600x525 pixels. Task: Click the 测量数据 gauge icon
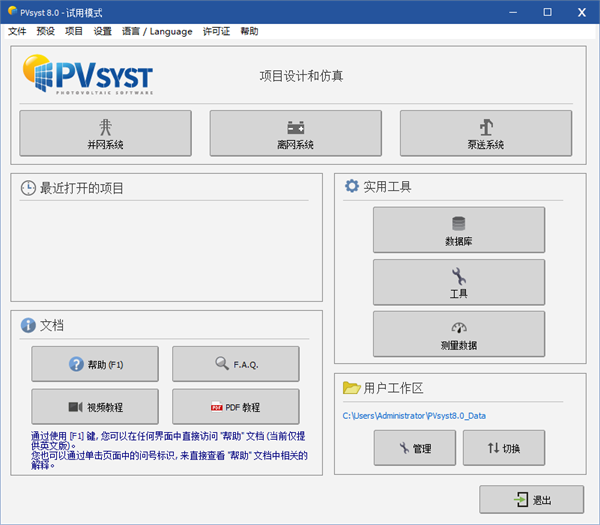tap(459, 328)
